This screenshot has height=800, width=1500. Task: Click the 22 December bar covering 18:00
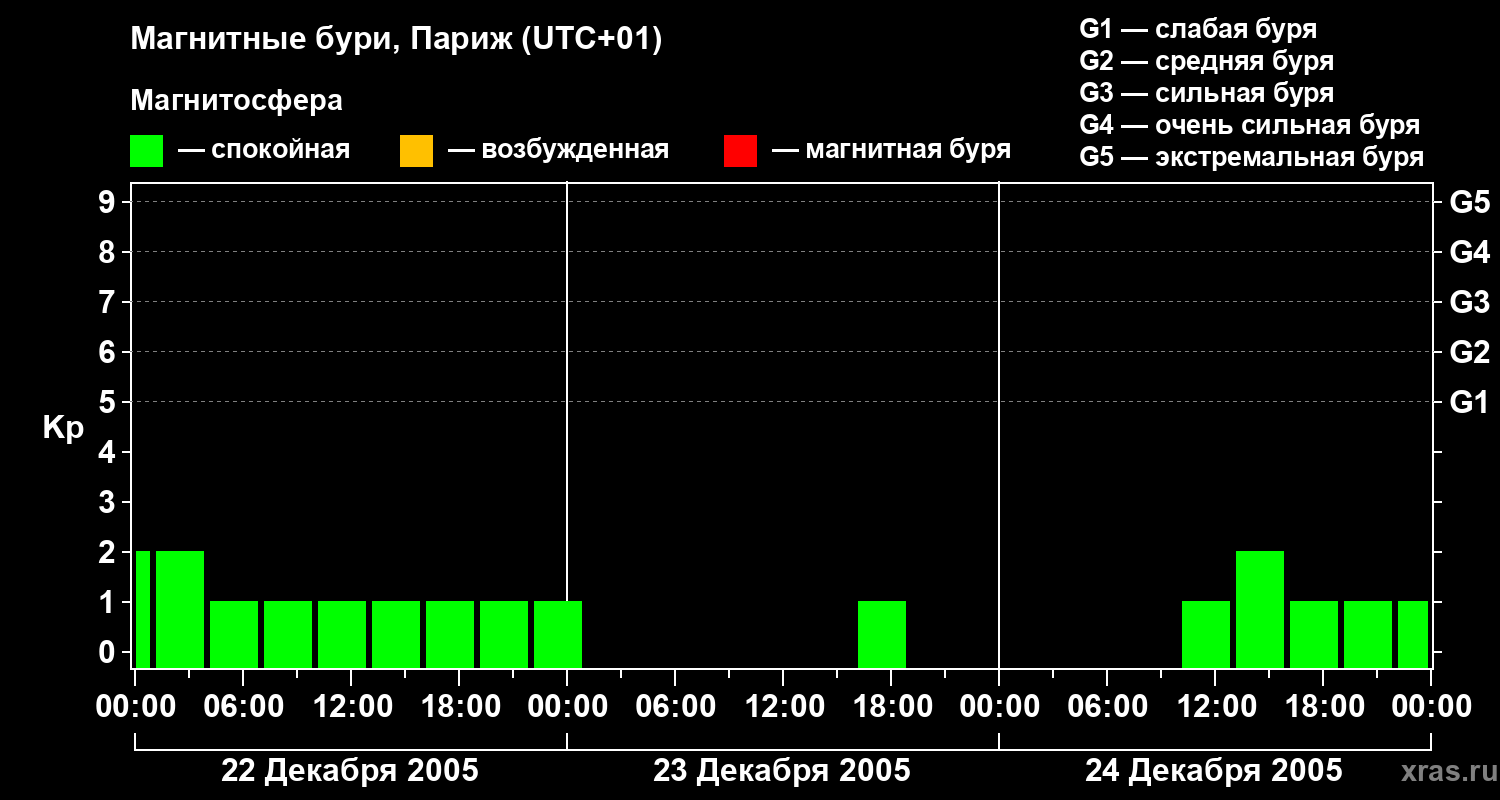click(450, 634)
